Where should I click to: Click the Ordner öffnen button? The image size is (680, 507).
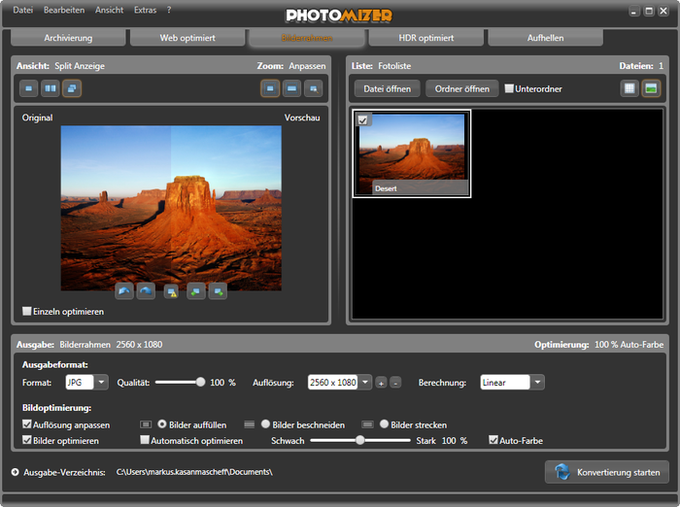pyautogui.click(x=462, y=89)
